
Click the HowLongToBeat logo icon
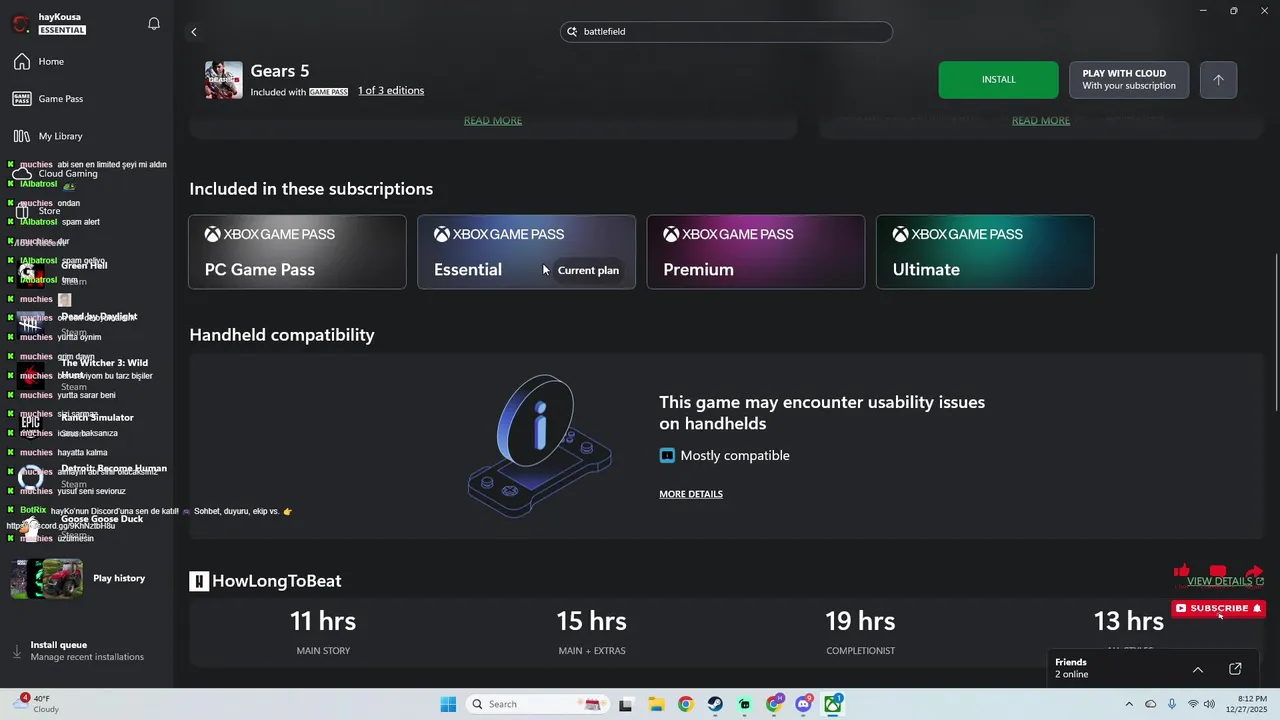tap(199, 581)
